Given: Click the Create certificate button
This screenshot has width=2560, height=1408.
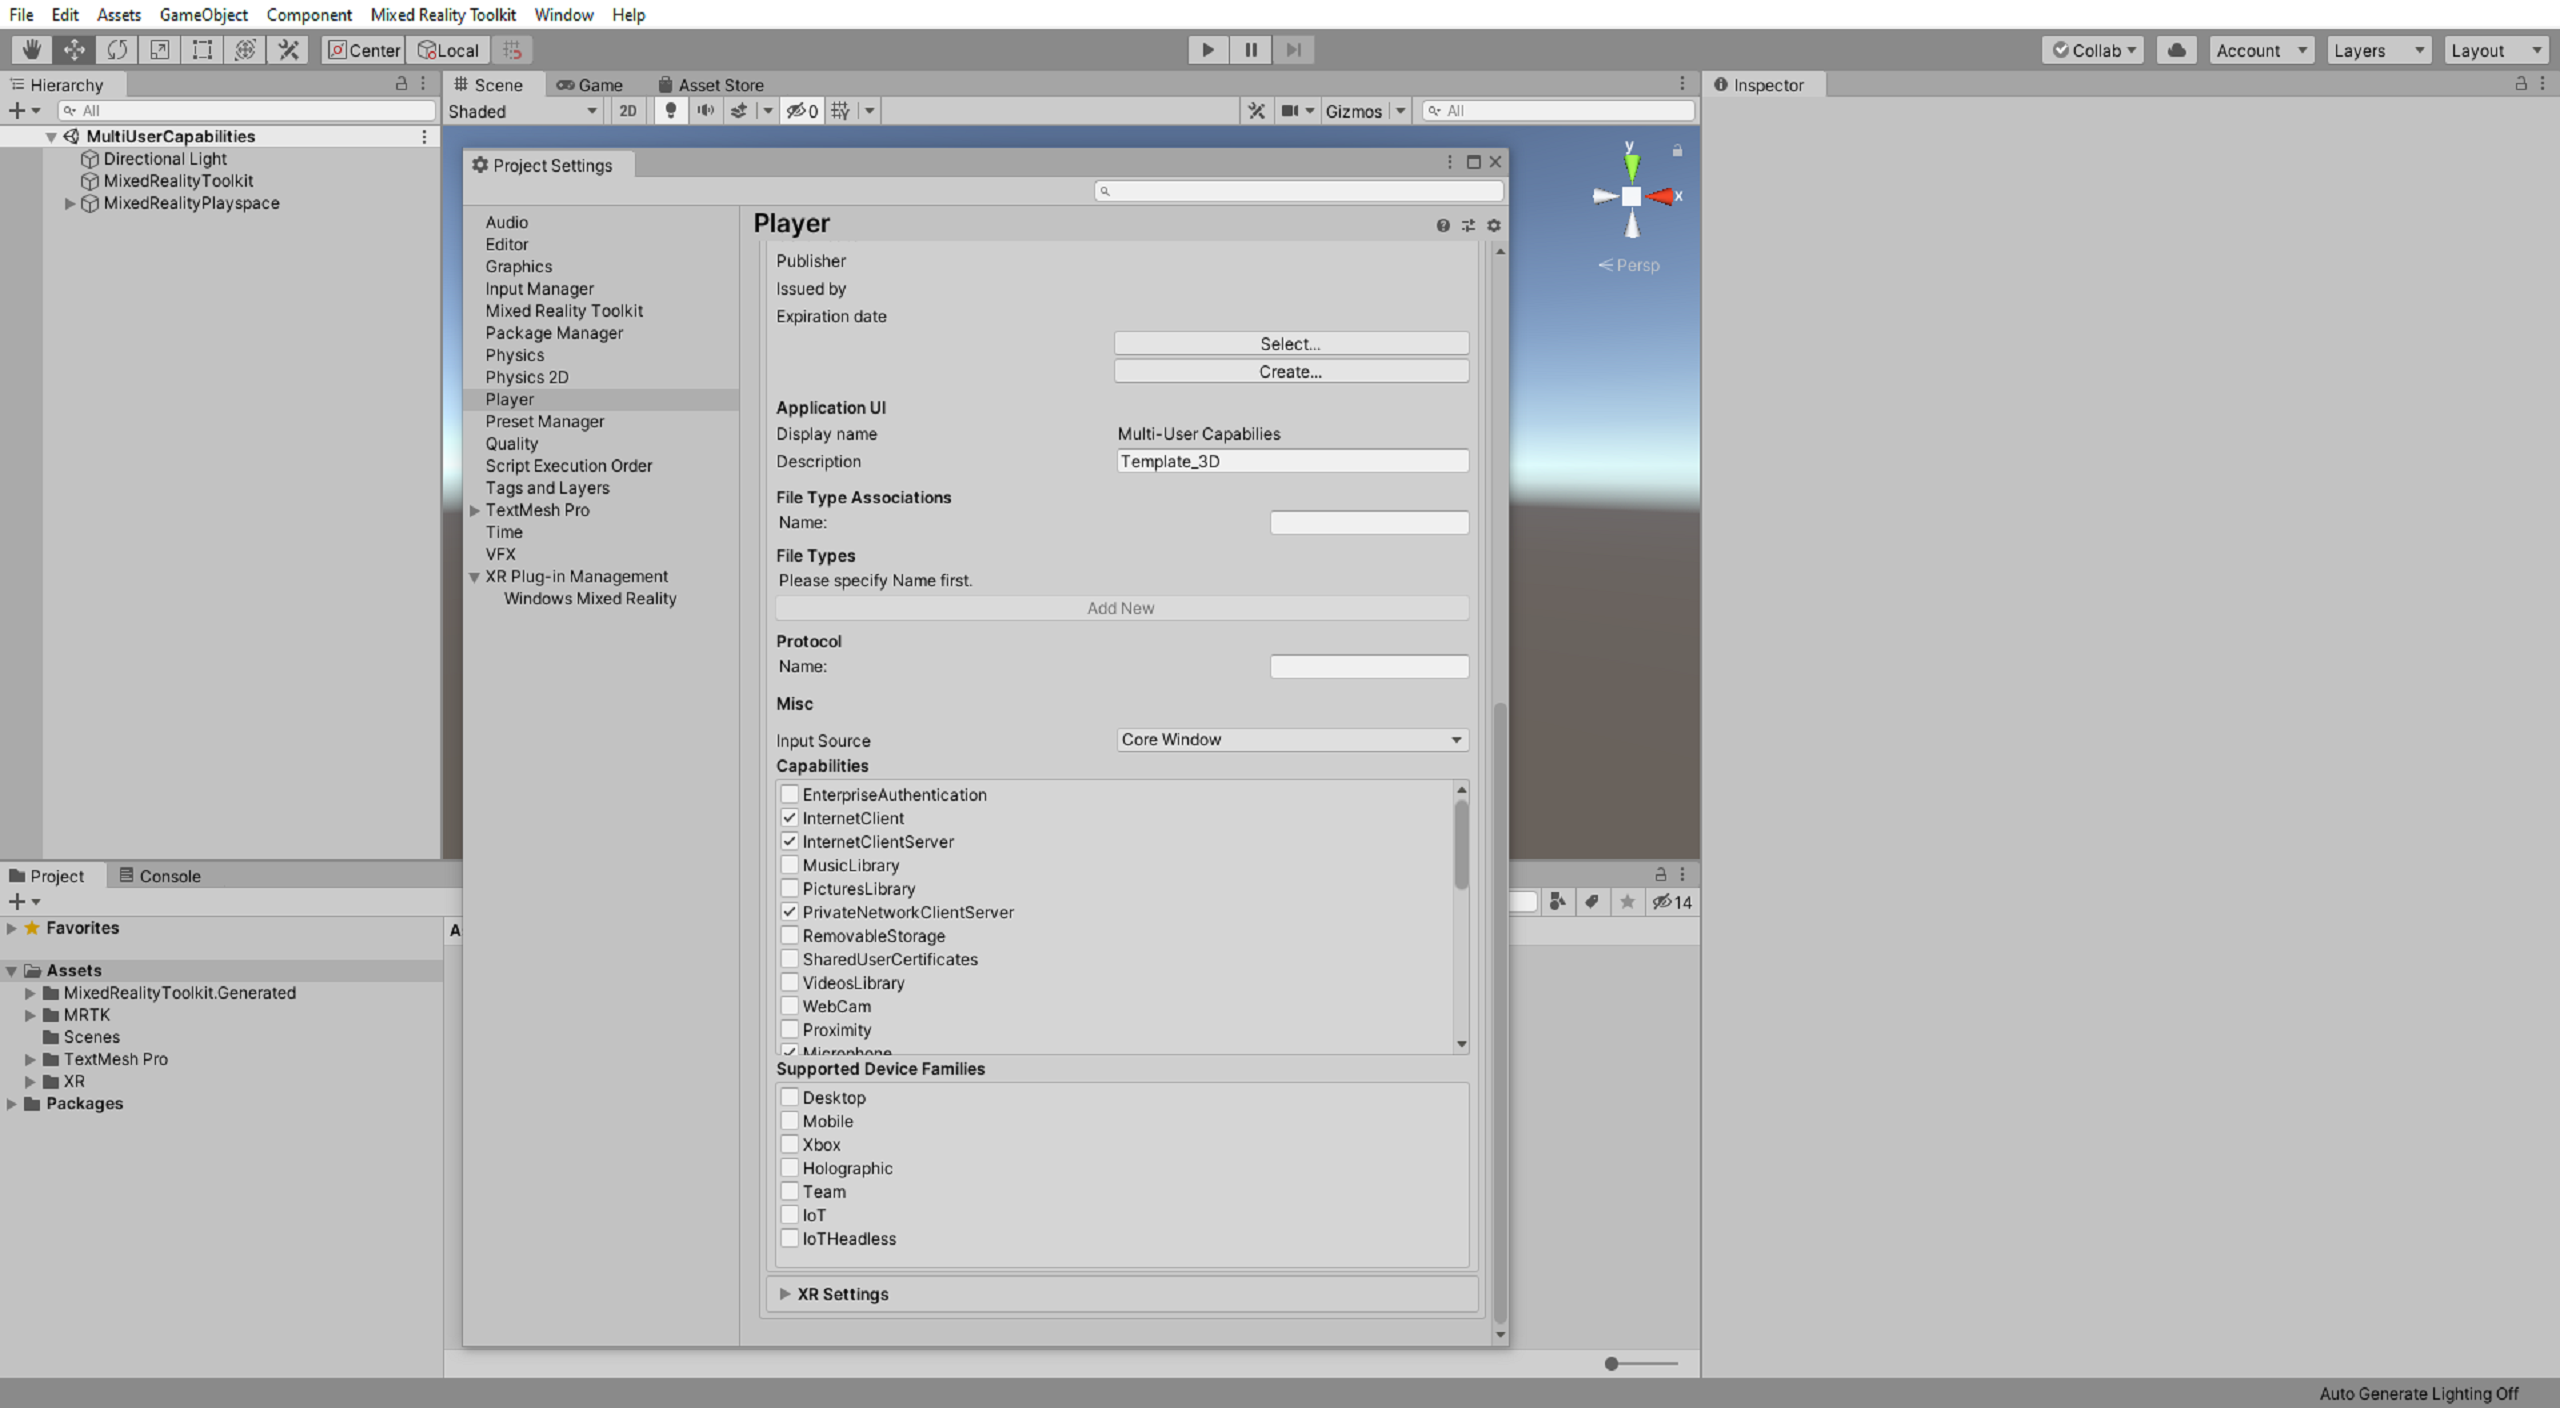Looking at the screenshot, I should click(x=1291, y=371).
